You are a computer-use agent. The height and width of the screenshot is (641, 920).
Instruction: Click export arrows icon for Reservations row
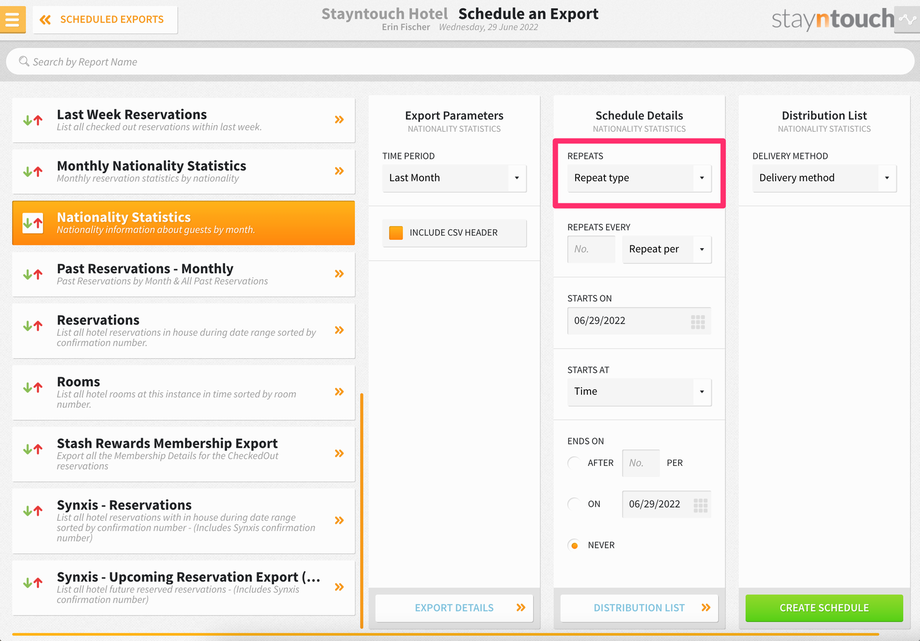pyautogui.click(x=33, y=326)
